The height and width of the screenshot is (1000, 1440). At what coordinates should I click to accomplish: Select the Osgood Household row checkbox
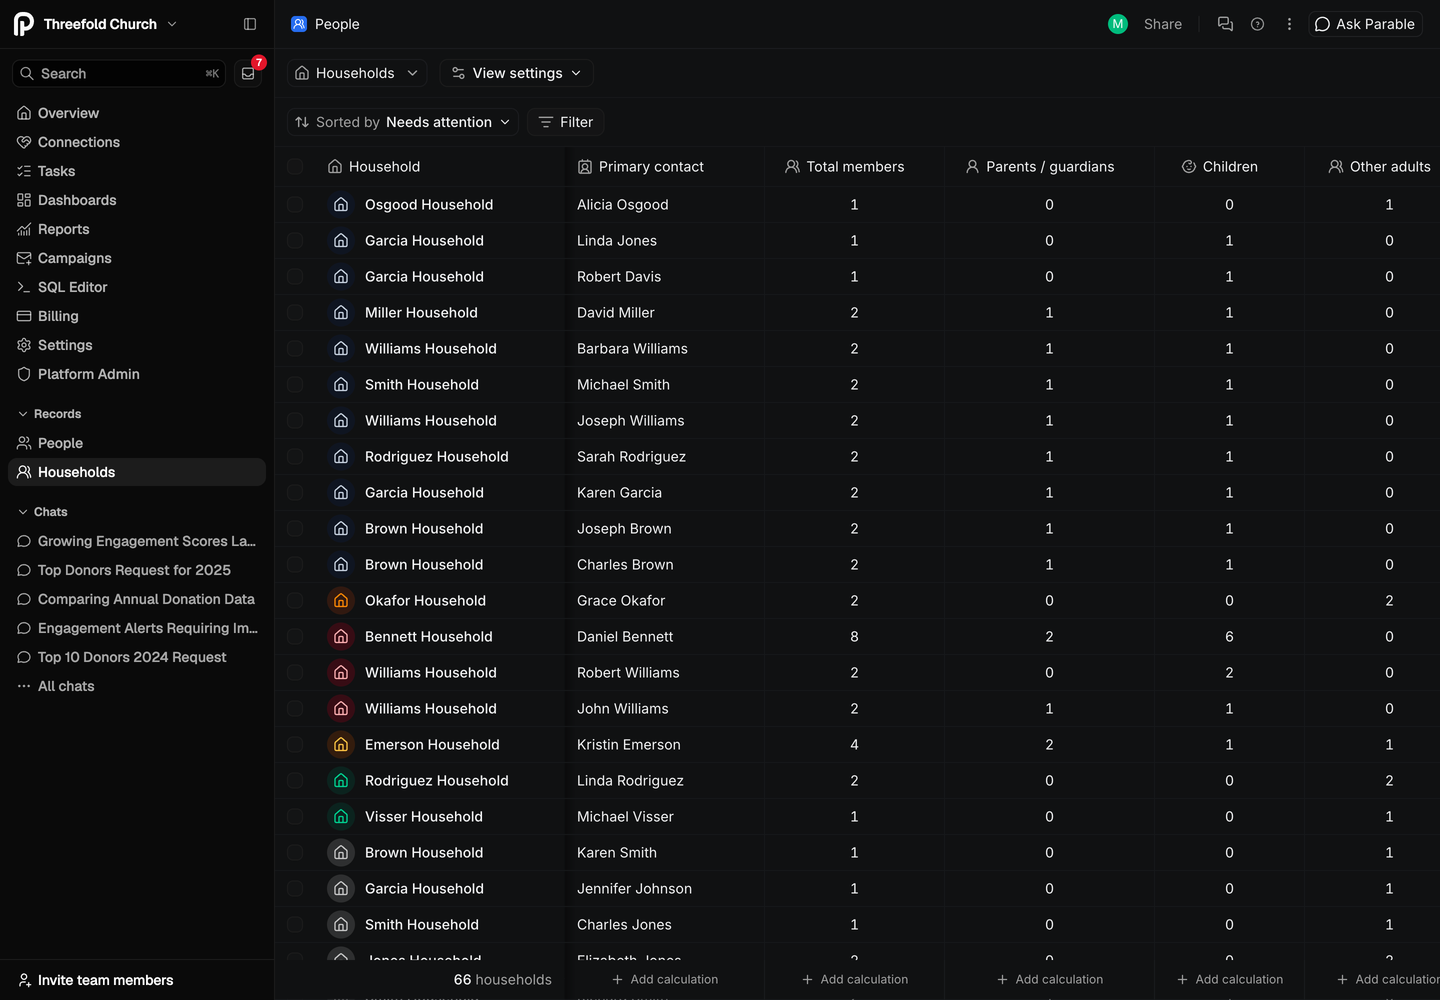(295, 205)
